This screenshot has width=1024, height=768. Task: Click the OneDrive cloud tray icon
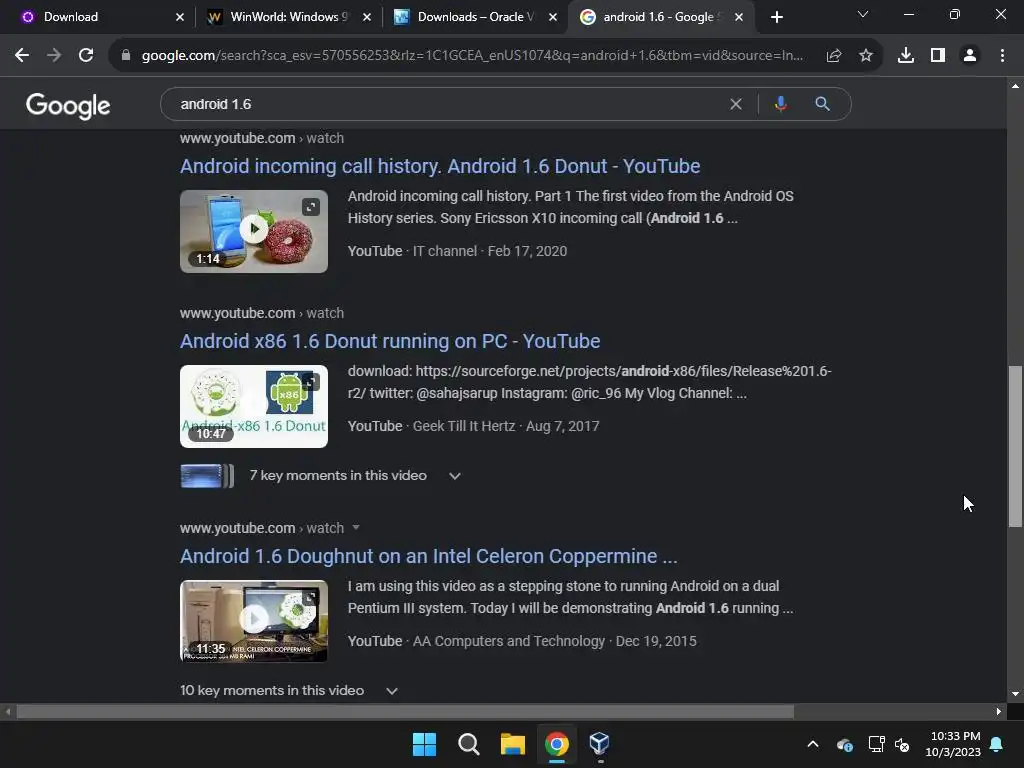point(844,744)
